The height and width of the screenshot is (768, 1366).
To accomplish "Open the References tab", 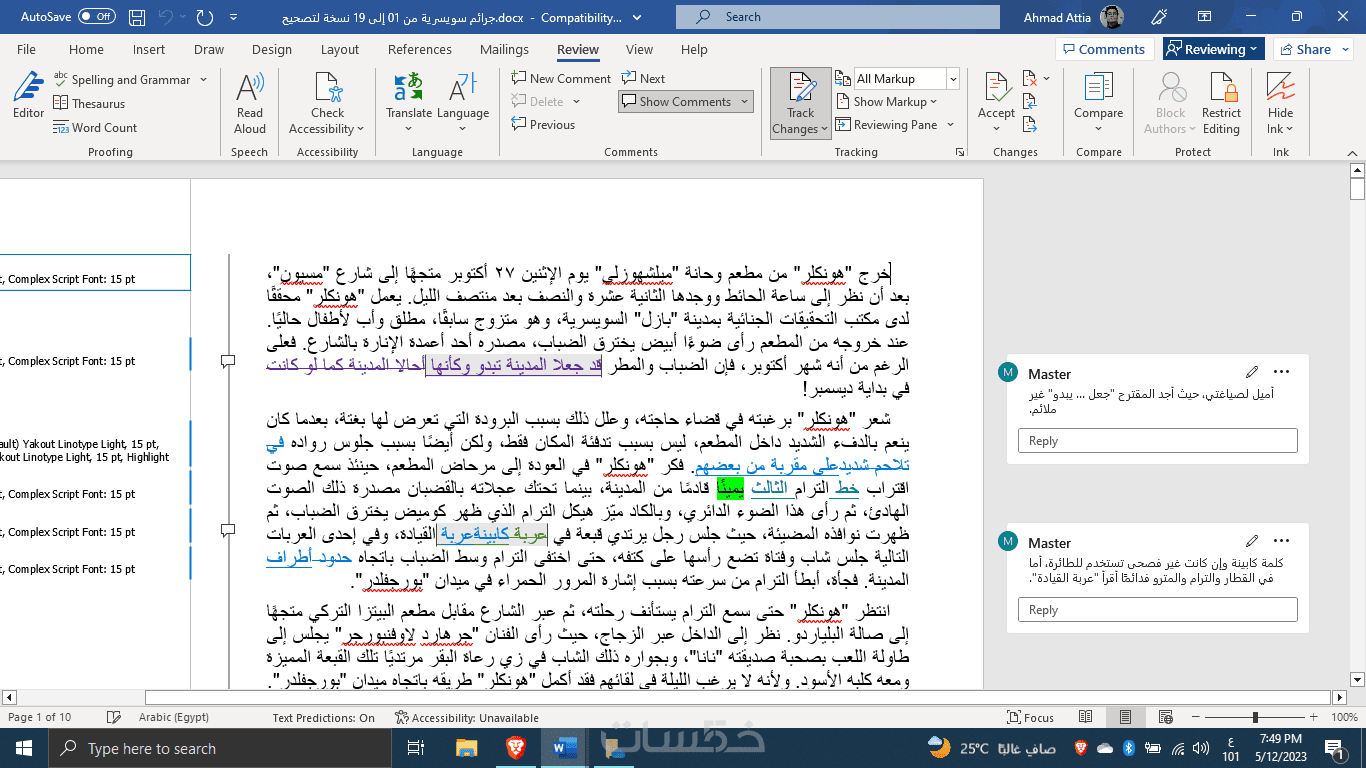I will tap(420, 50).
